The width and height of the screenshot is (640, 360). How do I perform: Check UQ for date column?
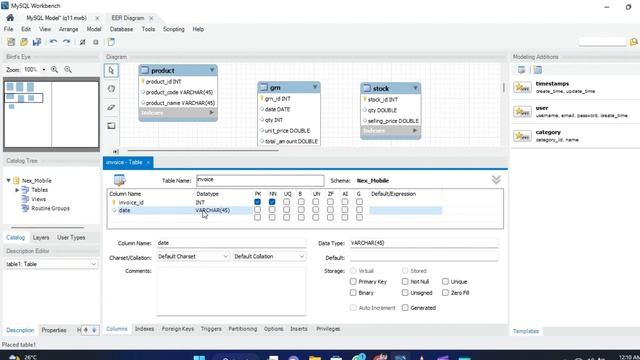point(287,210)
